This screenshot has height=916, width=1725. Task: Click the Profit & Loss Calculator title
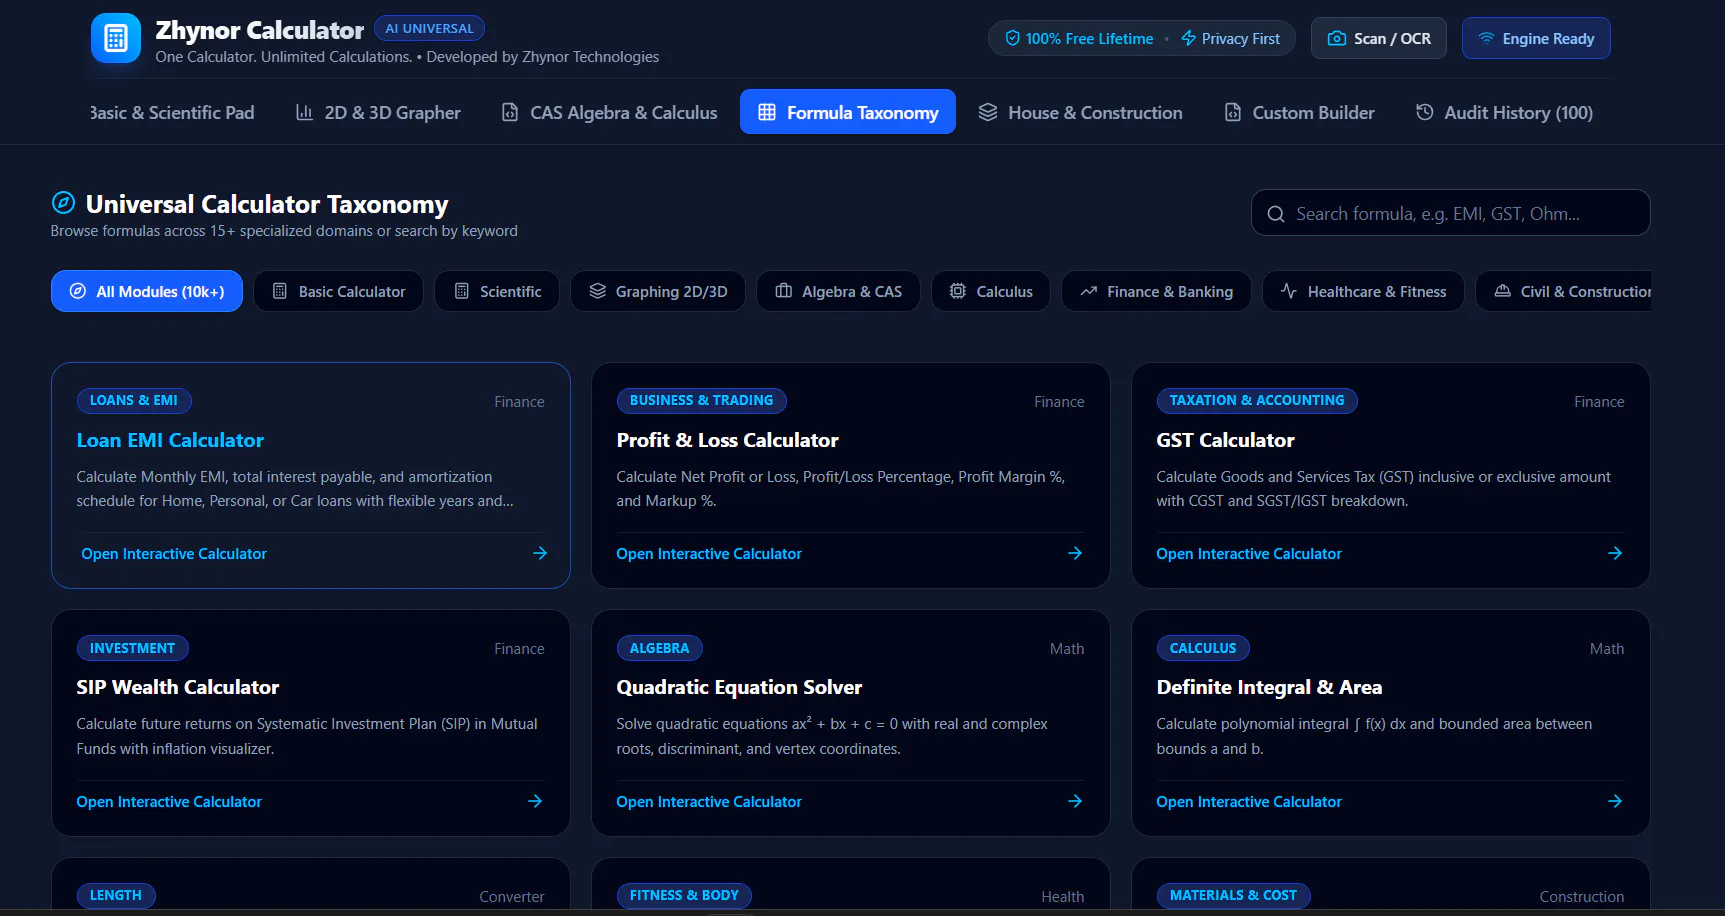pos(727,440)
